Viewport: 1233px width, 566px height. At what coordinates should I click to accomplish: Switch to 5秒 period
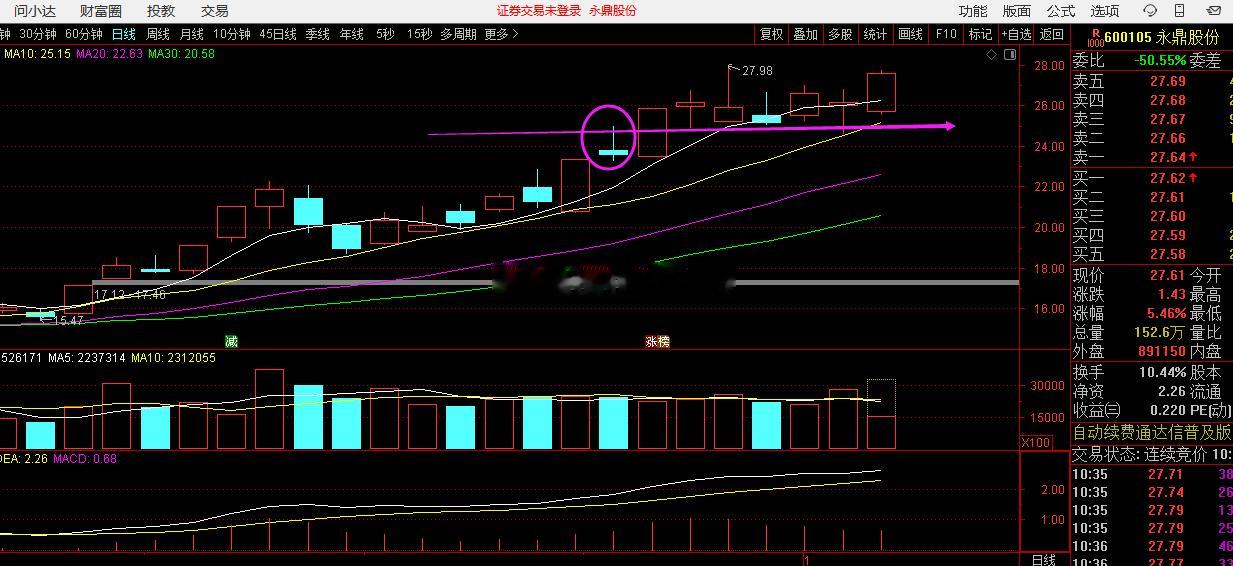pyautogui.click(x=385, y=34)
